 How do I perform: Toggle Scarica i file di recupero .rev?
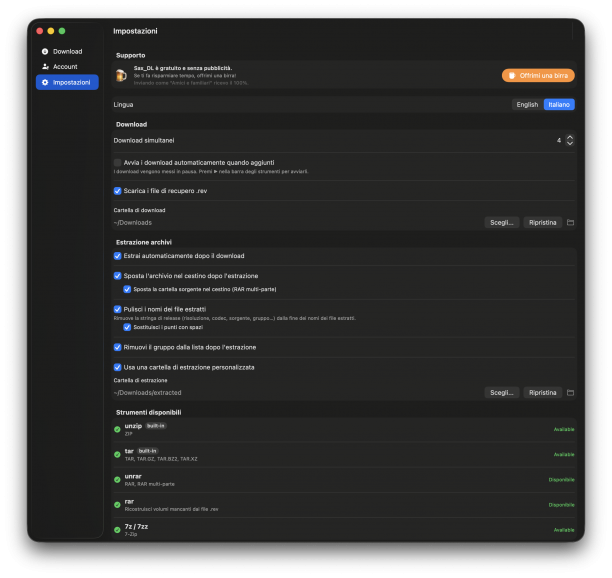click(117, 191)
